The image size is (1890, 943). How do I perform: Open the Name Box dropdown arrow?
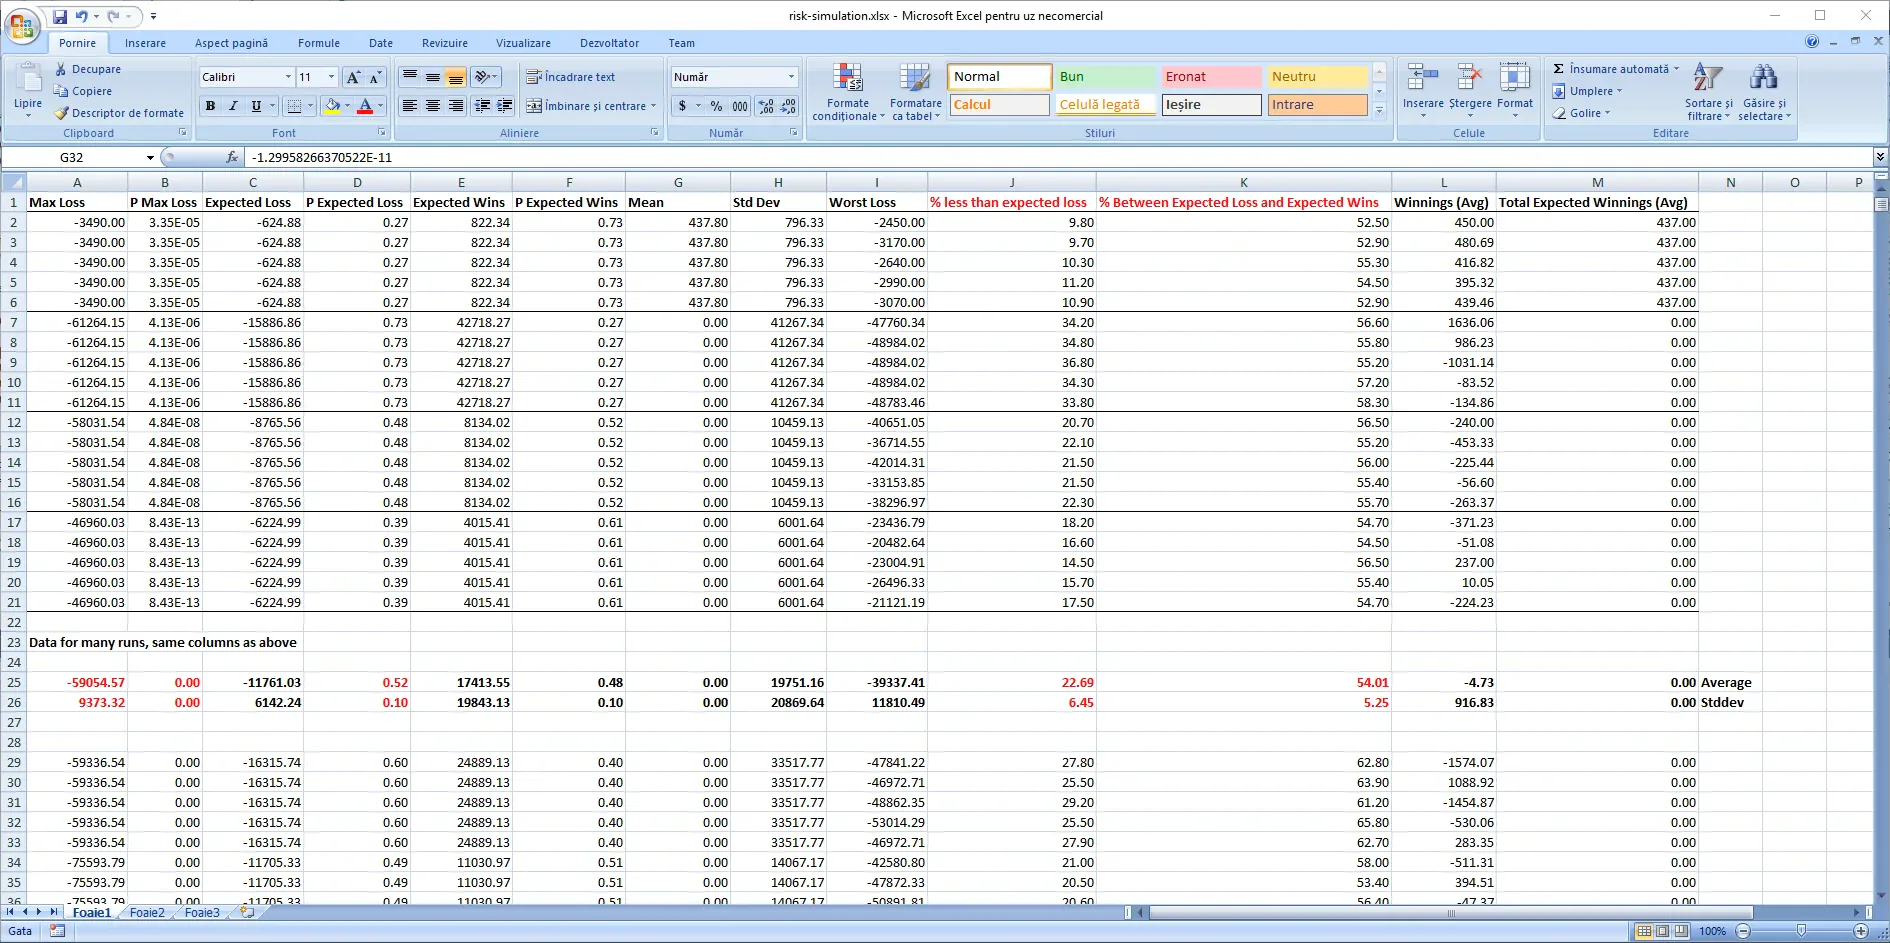150,157
